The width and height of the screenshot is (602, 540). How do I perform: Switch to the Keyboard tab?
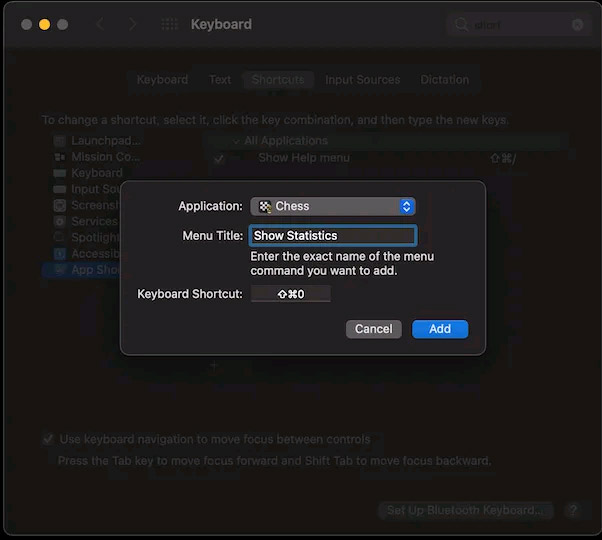pos(162,79)
